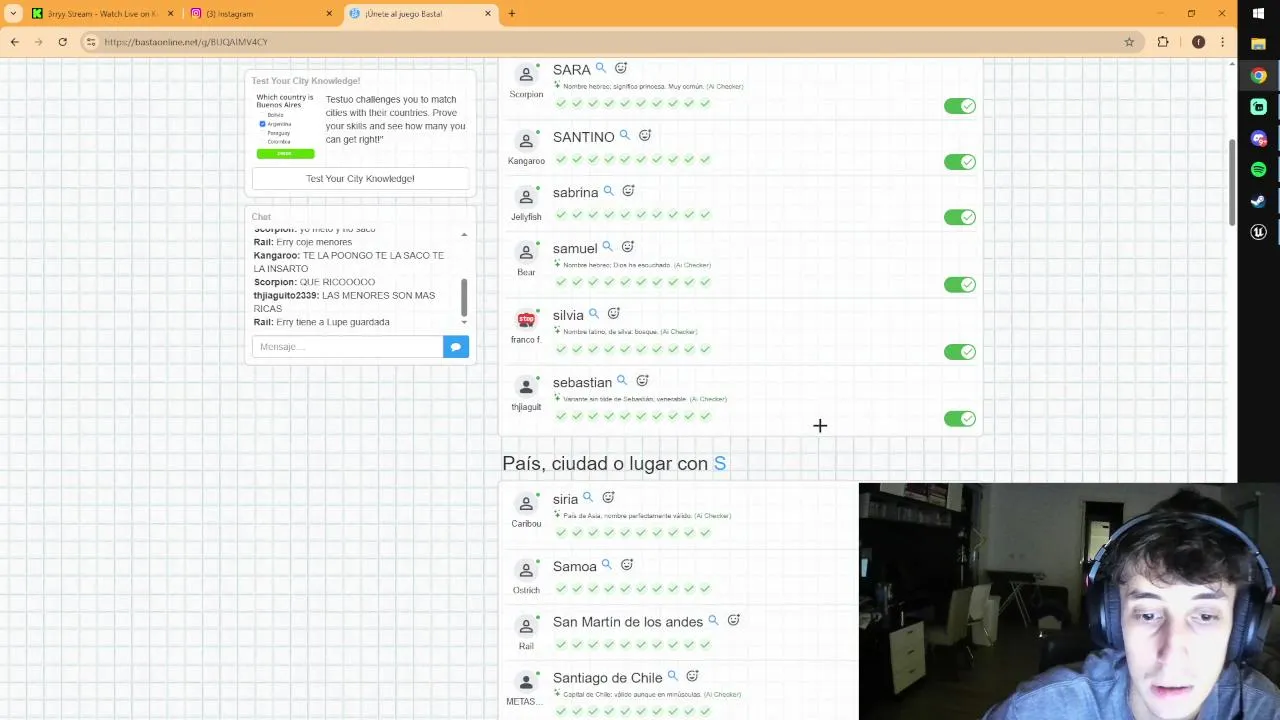This screenshot has height=720, width=1280.
Task: Focus the Mensaje chat input
Action: [x=347, y=346]
